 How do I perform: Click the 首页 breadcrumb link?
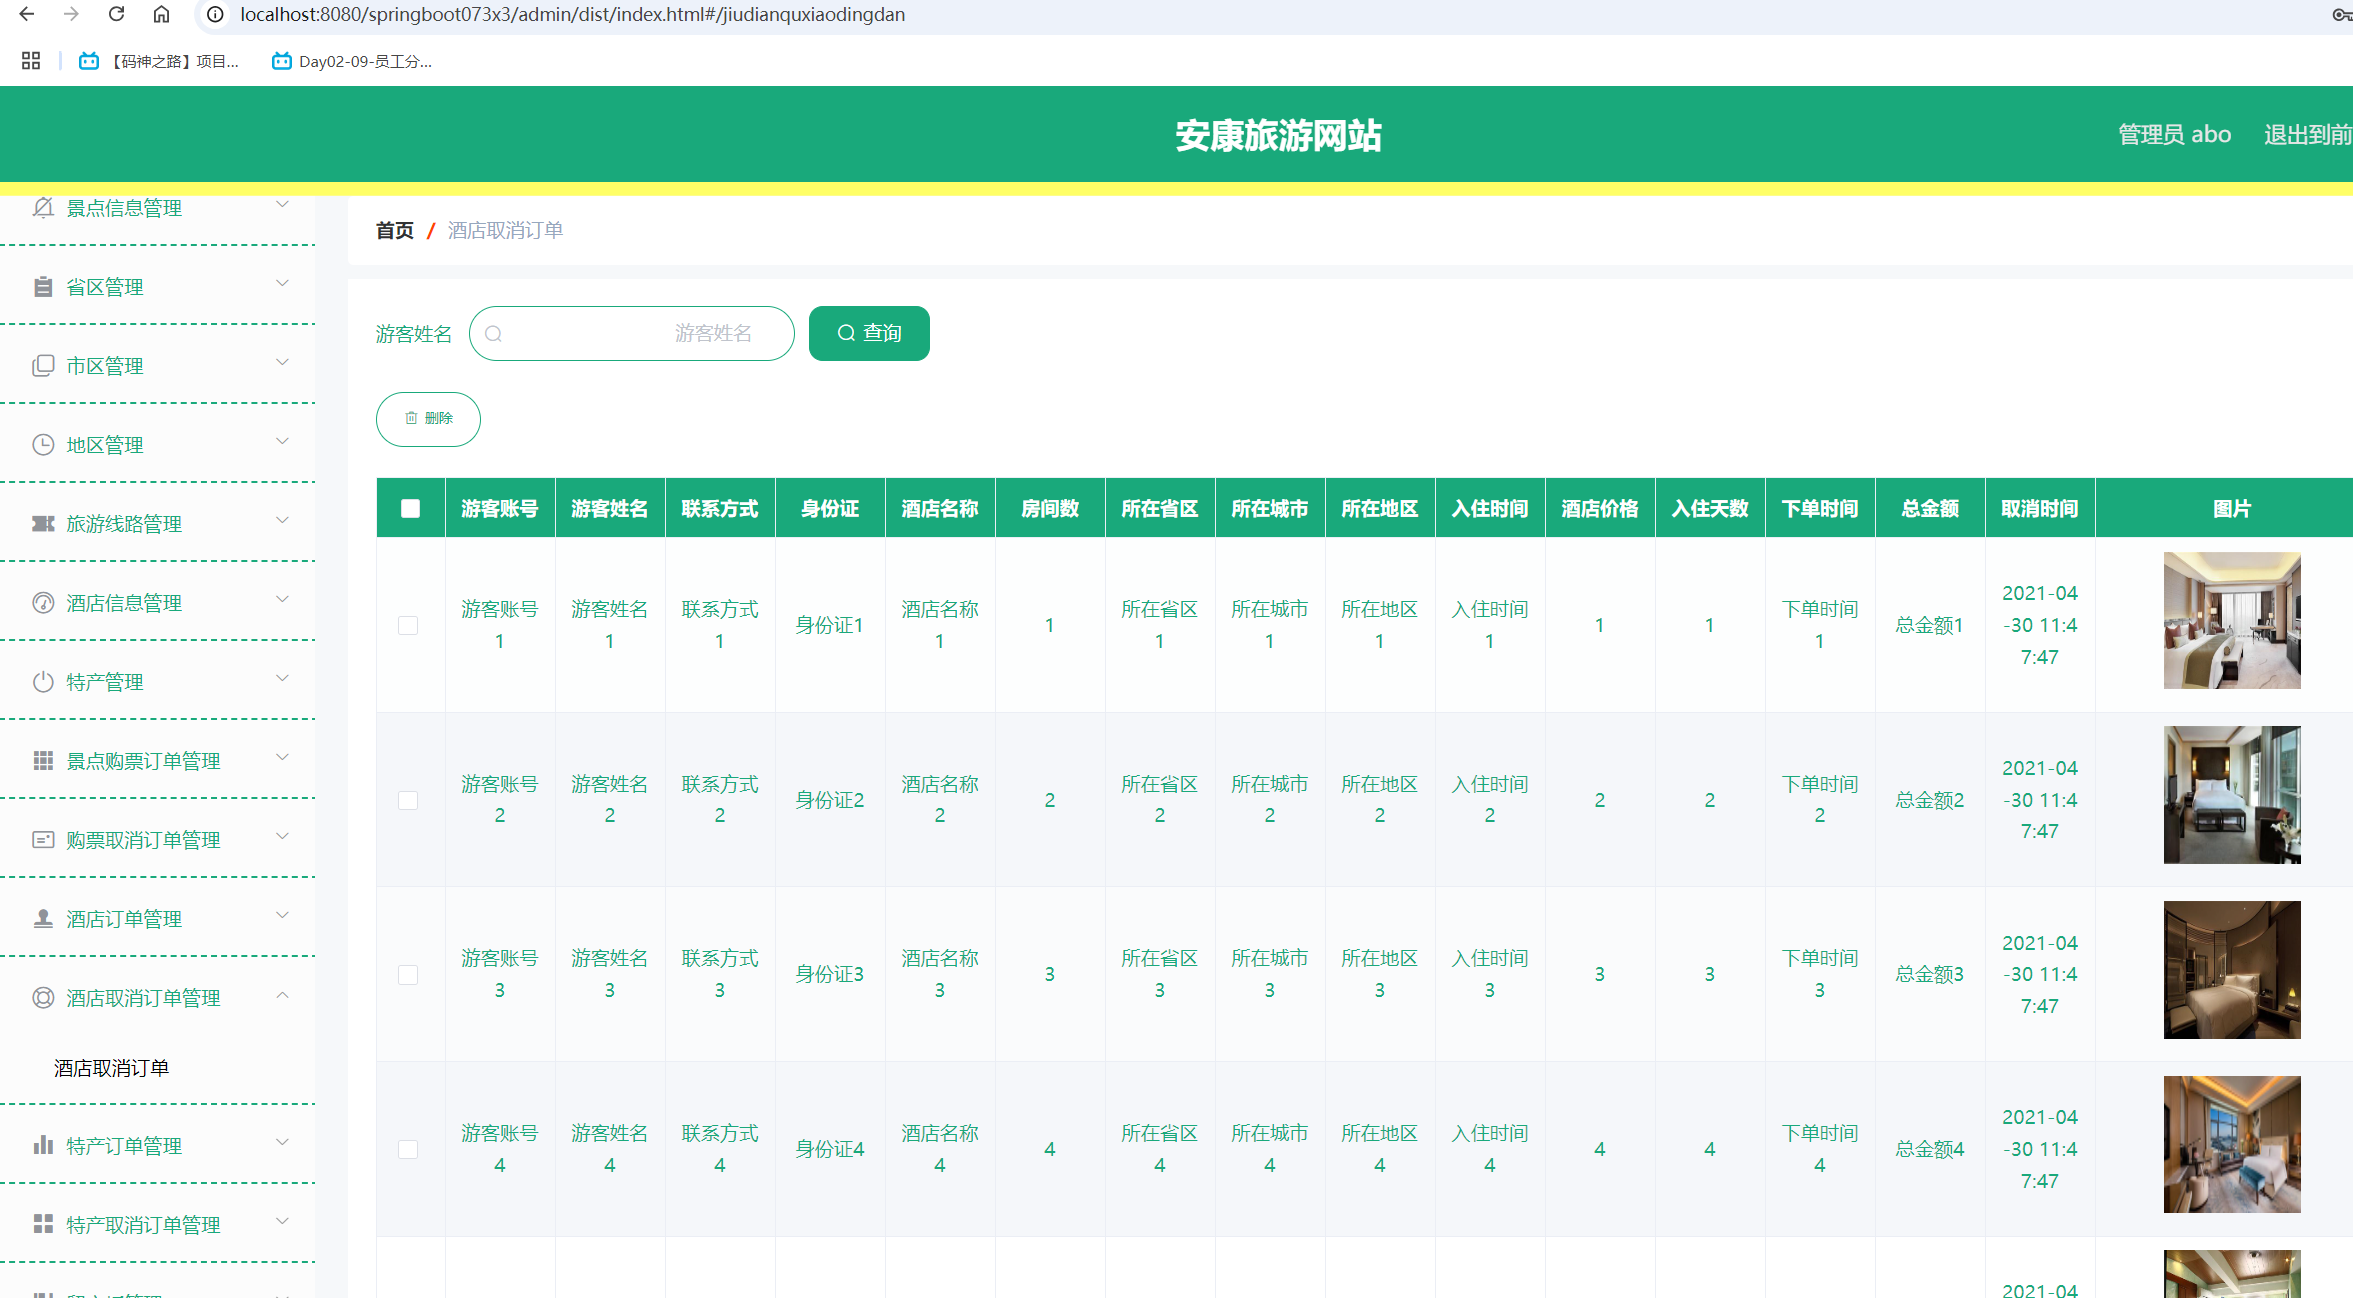(x=394, y=231)
